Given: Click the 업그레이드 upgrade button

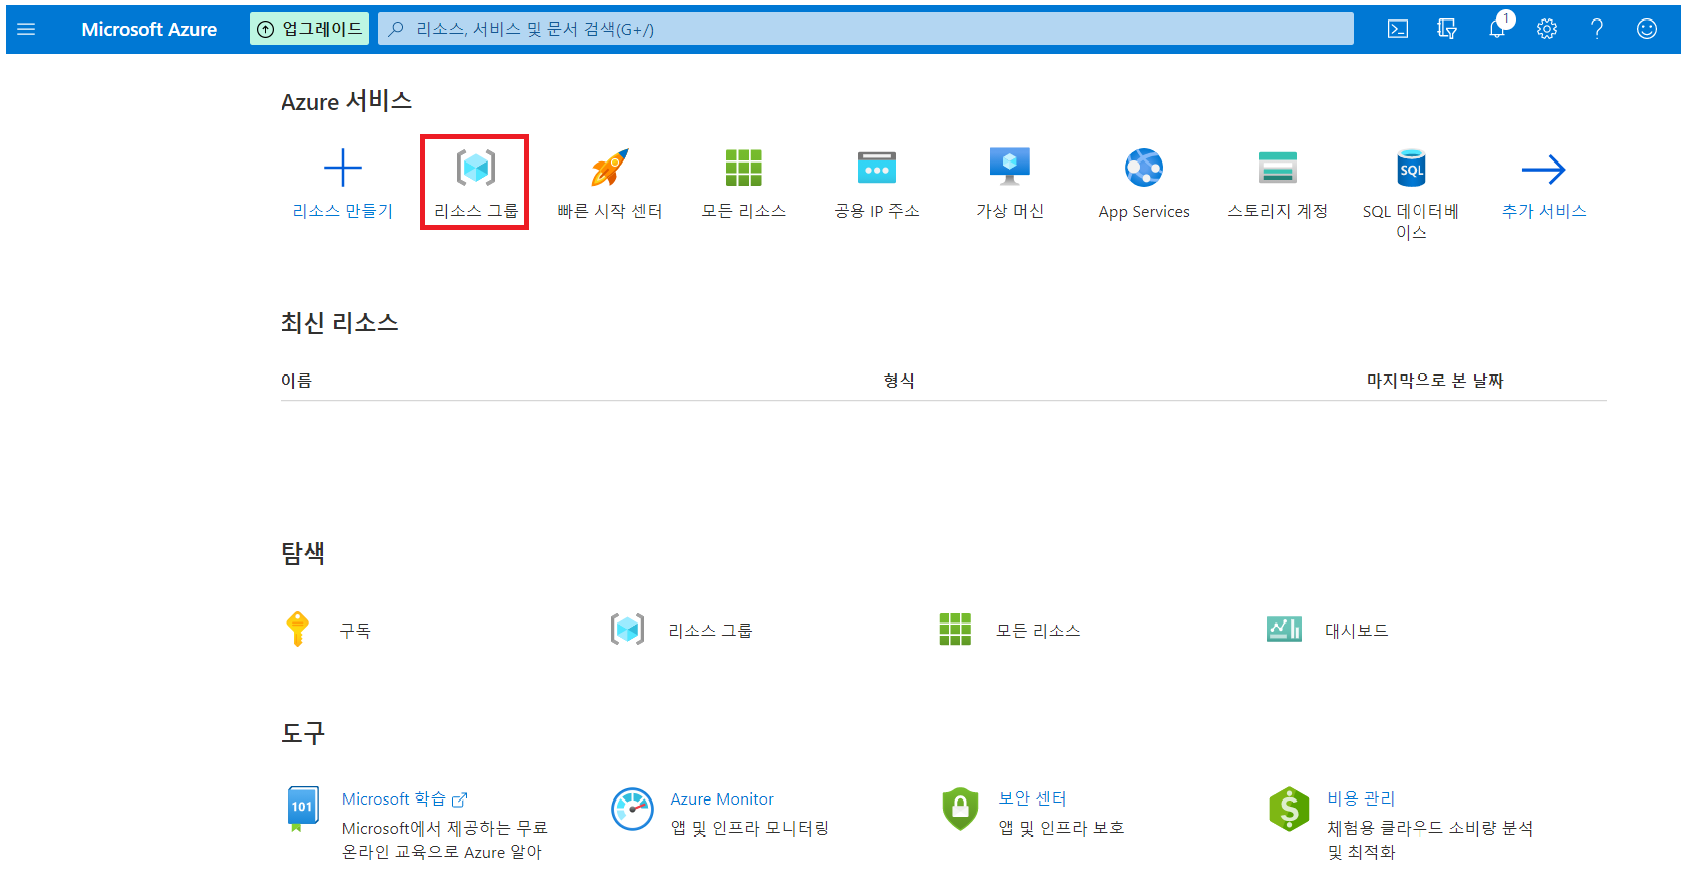Looking at the screenshot, I should tap(309, 29).
